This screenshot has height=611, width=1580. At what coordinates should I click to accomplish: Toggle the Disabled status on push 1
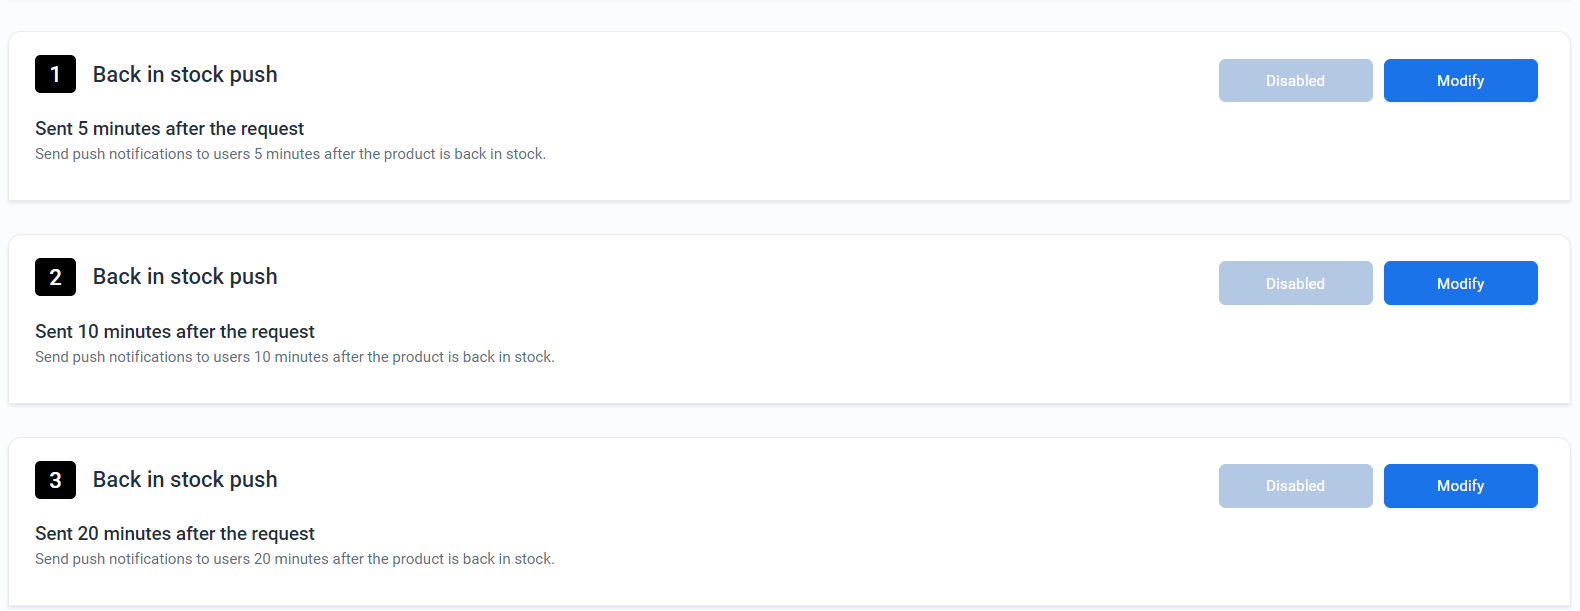[1295, 81]
